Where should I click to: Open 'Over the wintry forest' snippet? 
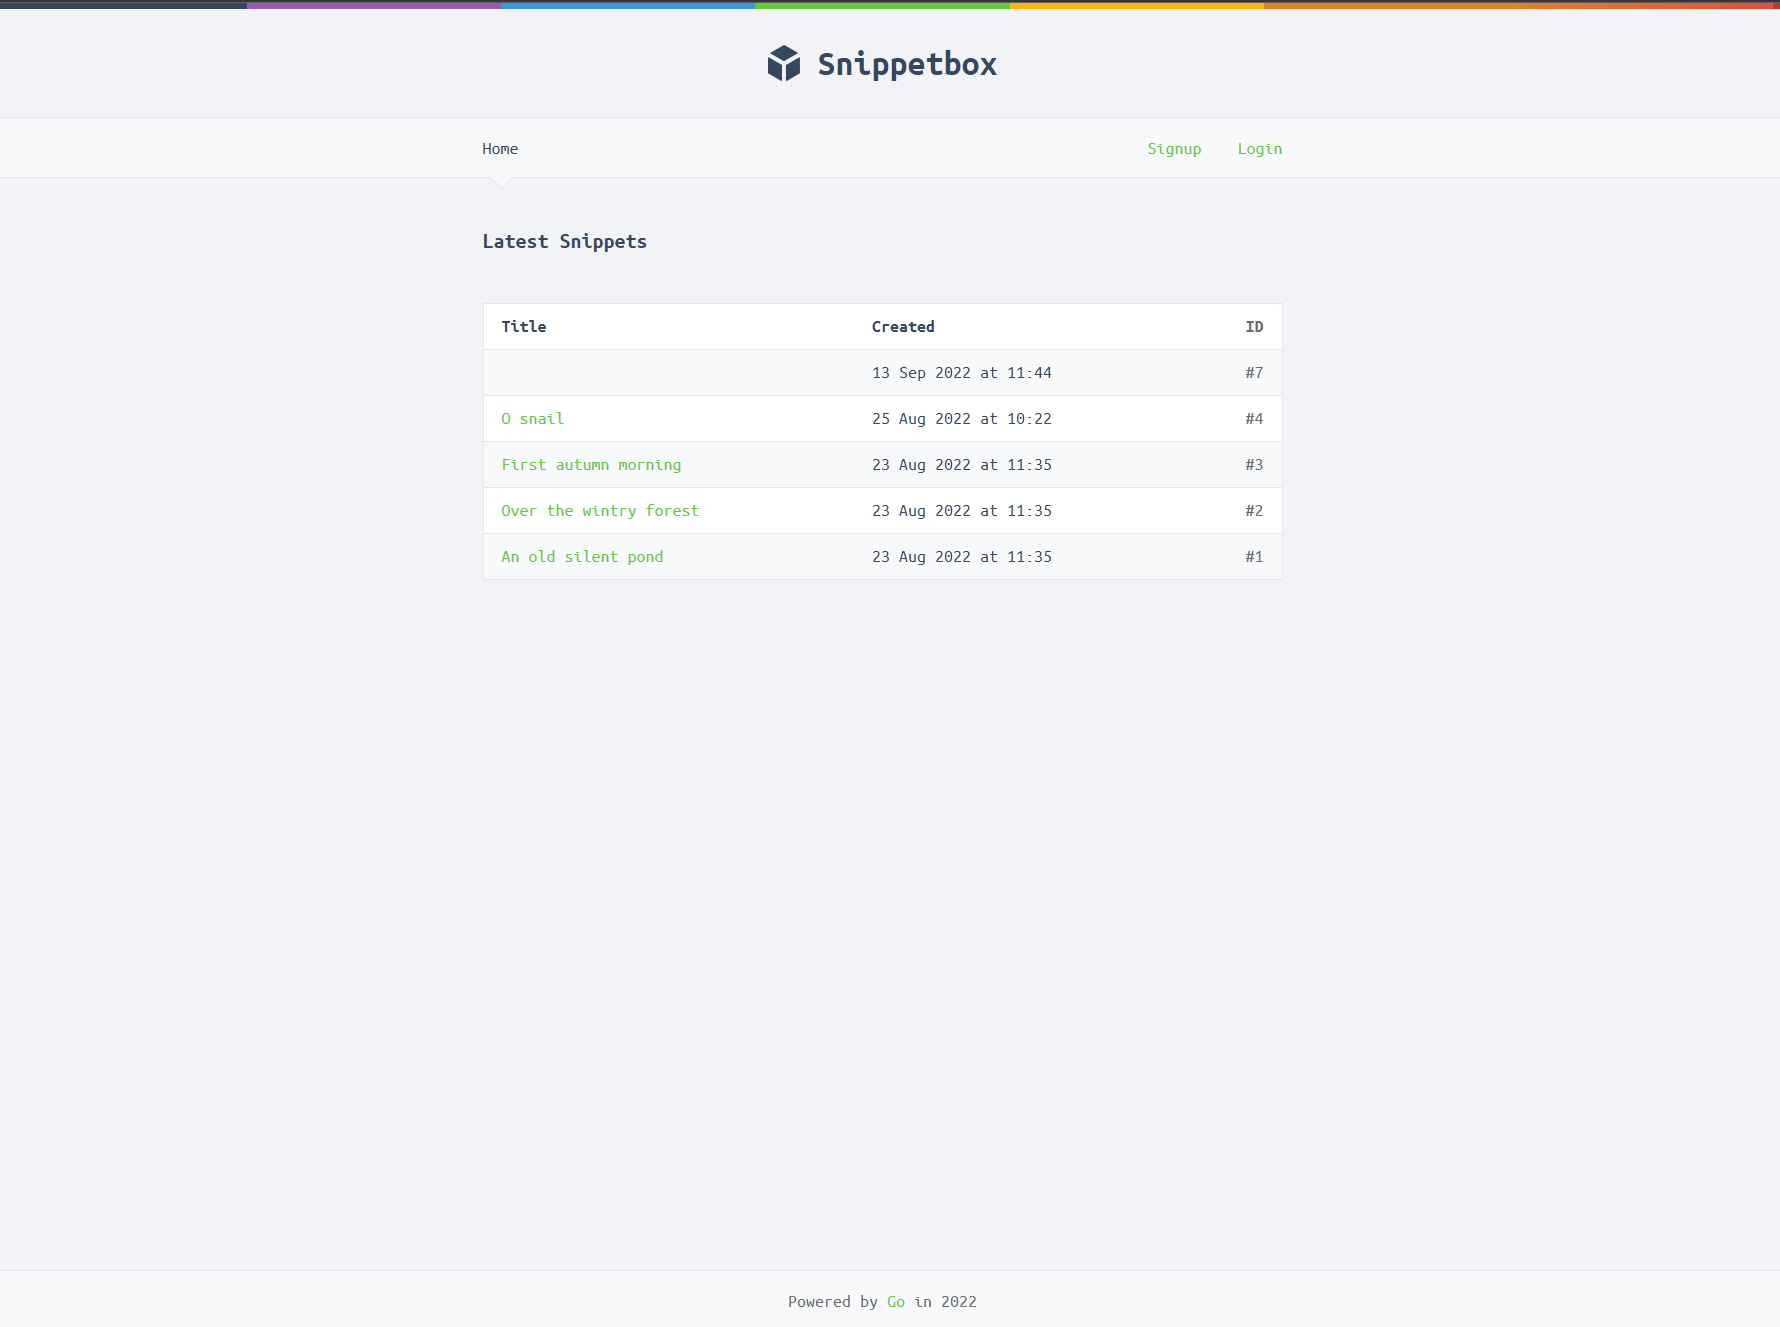click(x=600, y=510)
